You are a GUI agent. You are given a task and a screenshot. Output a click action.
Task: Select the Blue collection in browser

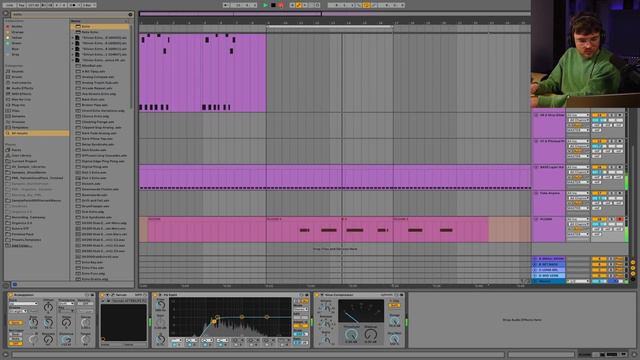tap(16, 49)
